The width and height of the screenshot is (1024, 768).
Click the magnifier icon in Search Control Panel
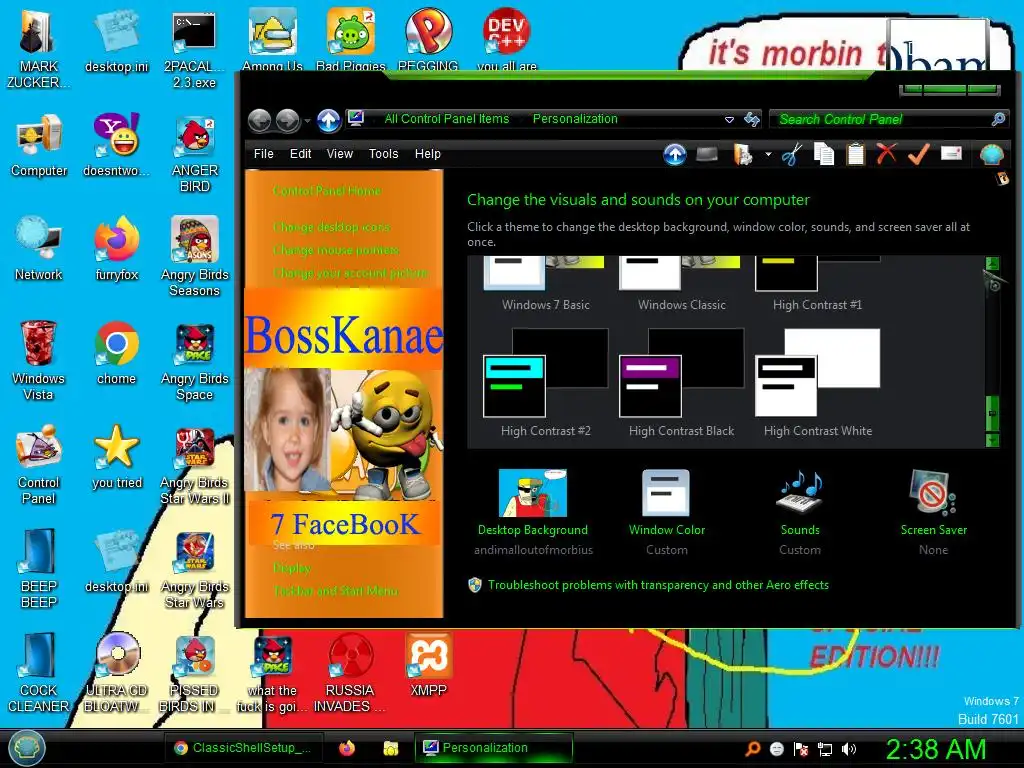pyautogui.click(x=998, y=119)
